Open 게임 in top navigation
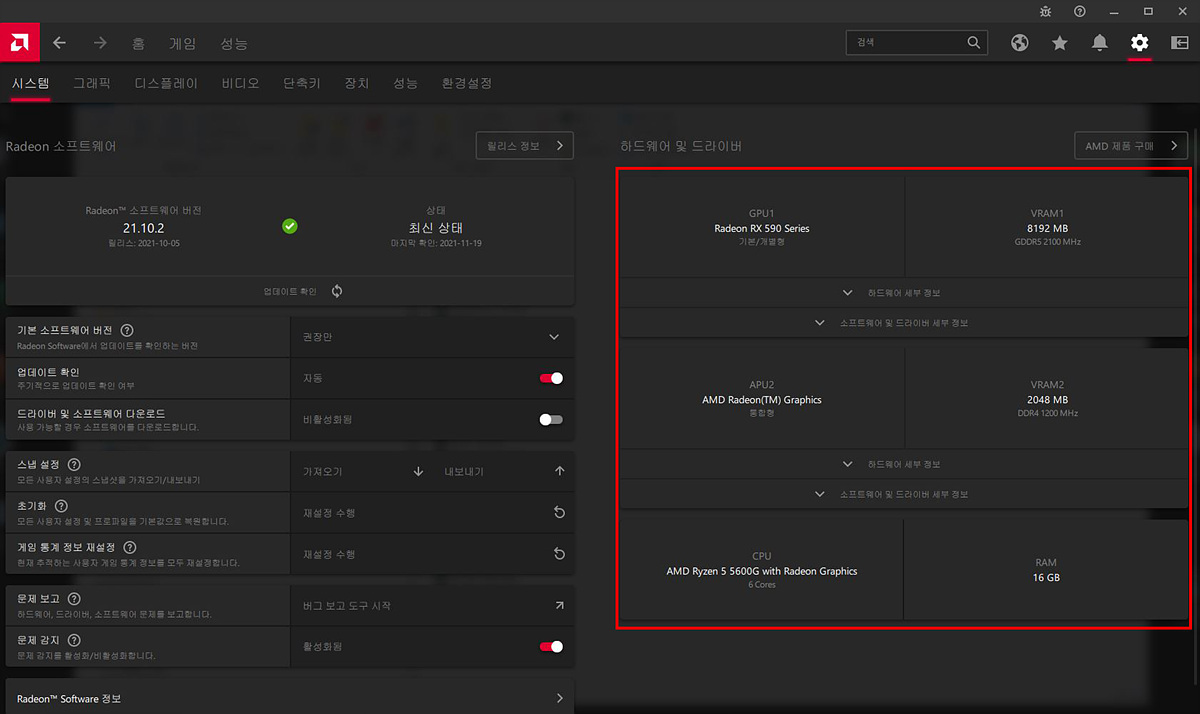Image resolution: width=1200 pixels, height=714 pixels. coord(183,44)
